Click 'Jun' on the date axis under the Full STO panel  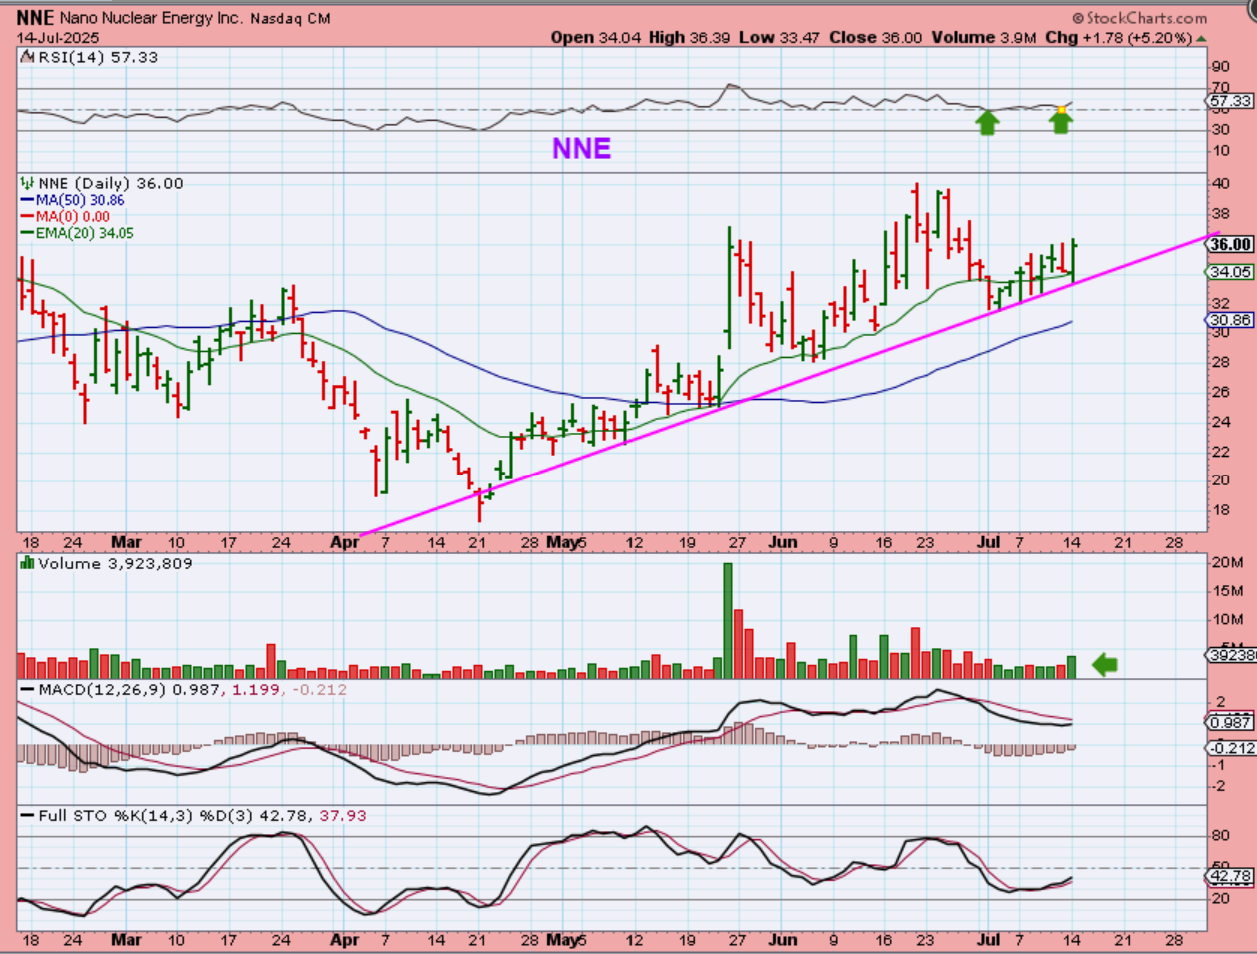(783, 940)
